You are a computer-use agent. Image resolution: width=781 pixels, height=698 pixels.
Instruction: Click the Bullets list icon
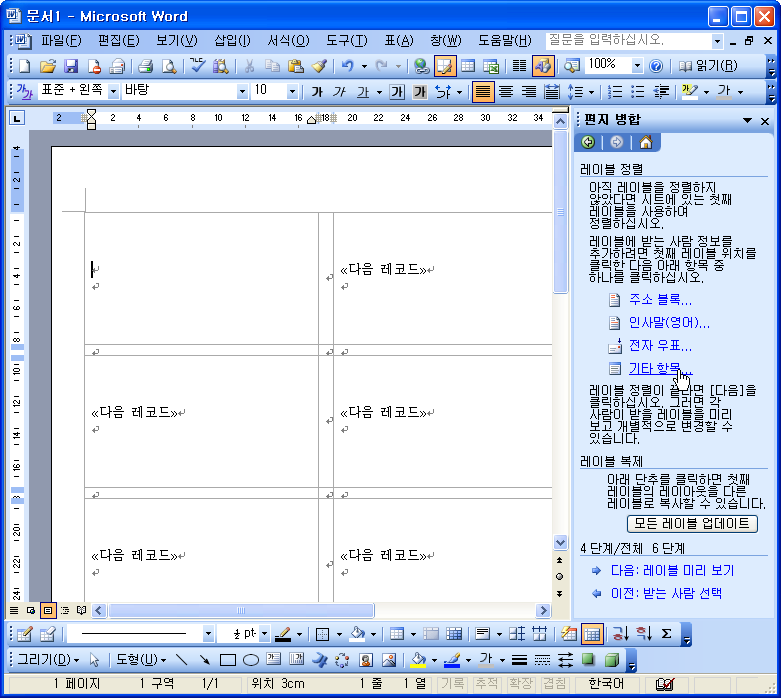coord(638,92)
